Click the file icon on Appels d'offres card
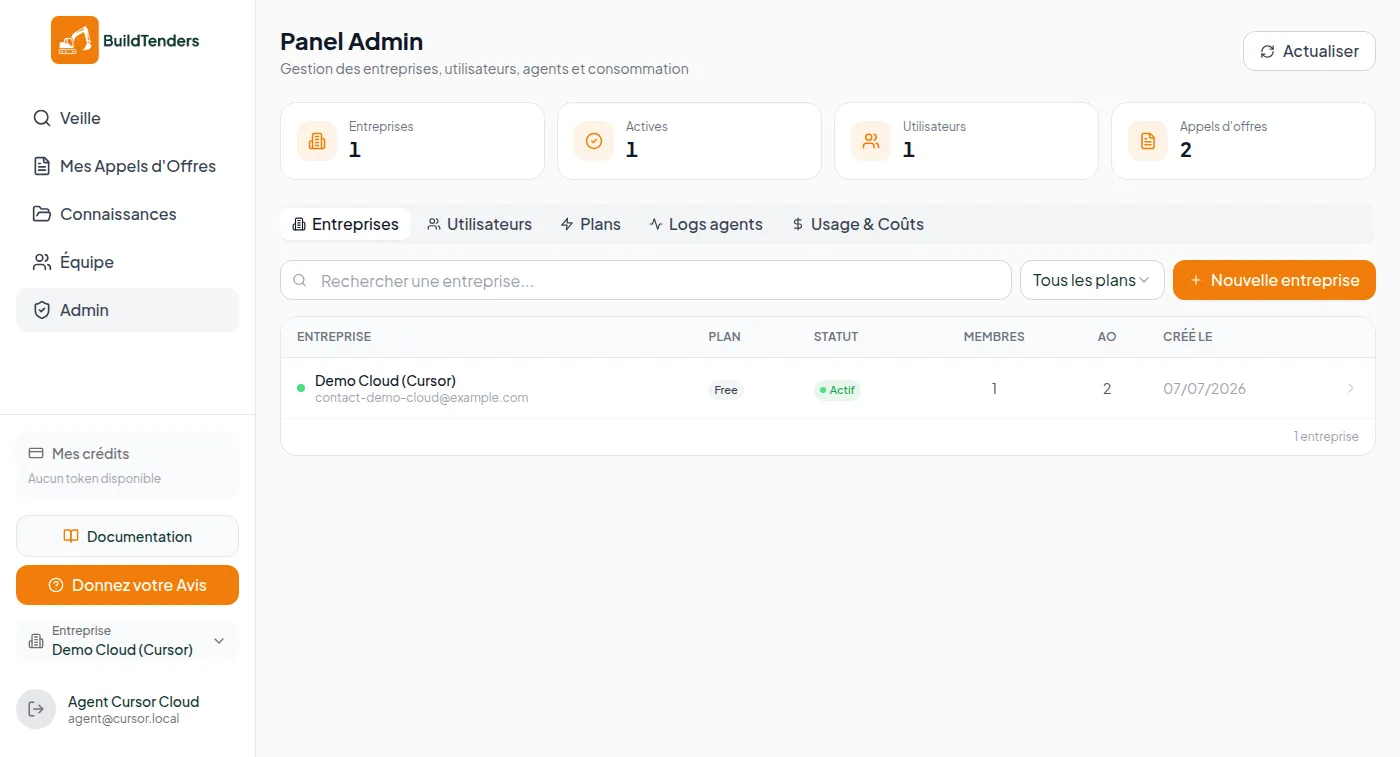Viewport: 1400px width, 757px height. (x=1148, y=141)
